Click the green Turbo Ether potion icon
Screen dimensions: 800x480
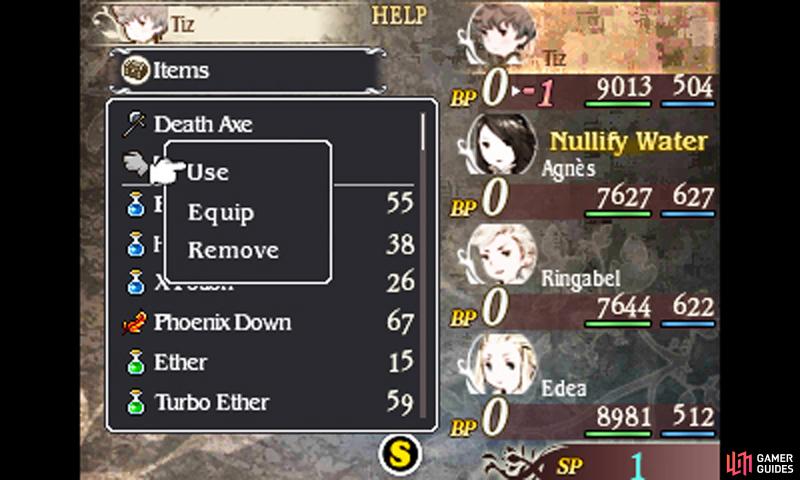(135, 402)
